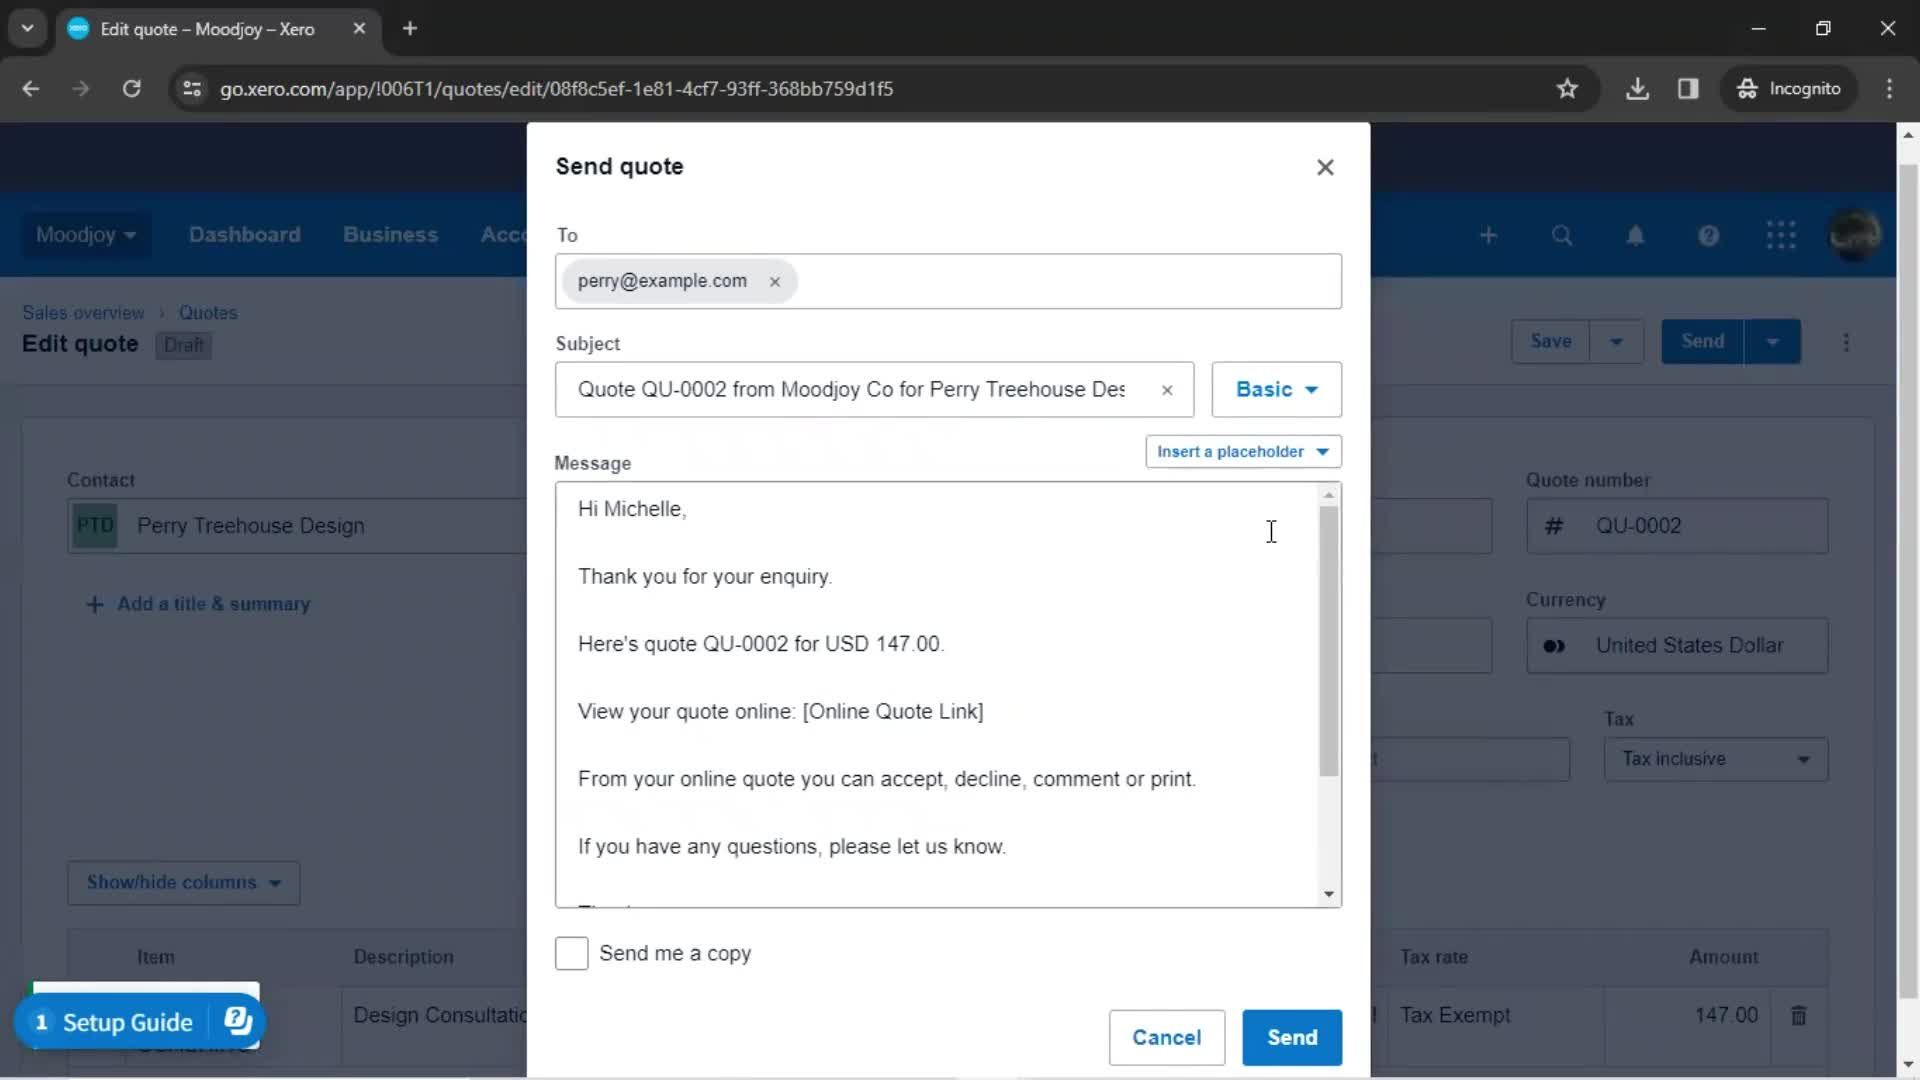Viewport: 1920px width, 1080px height.
Task: Click the To recipients field
Action: (948, 281)
